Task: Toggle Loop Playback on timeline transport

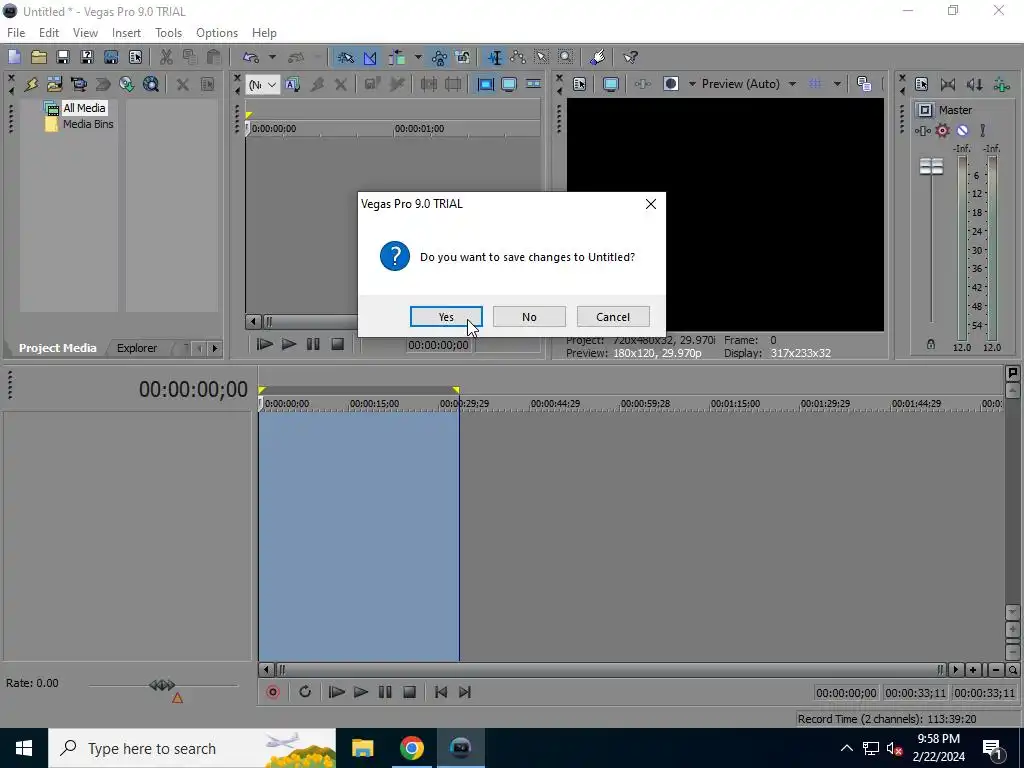Action: 305,692
